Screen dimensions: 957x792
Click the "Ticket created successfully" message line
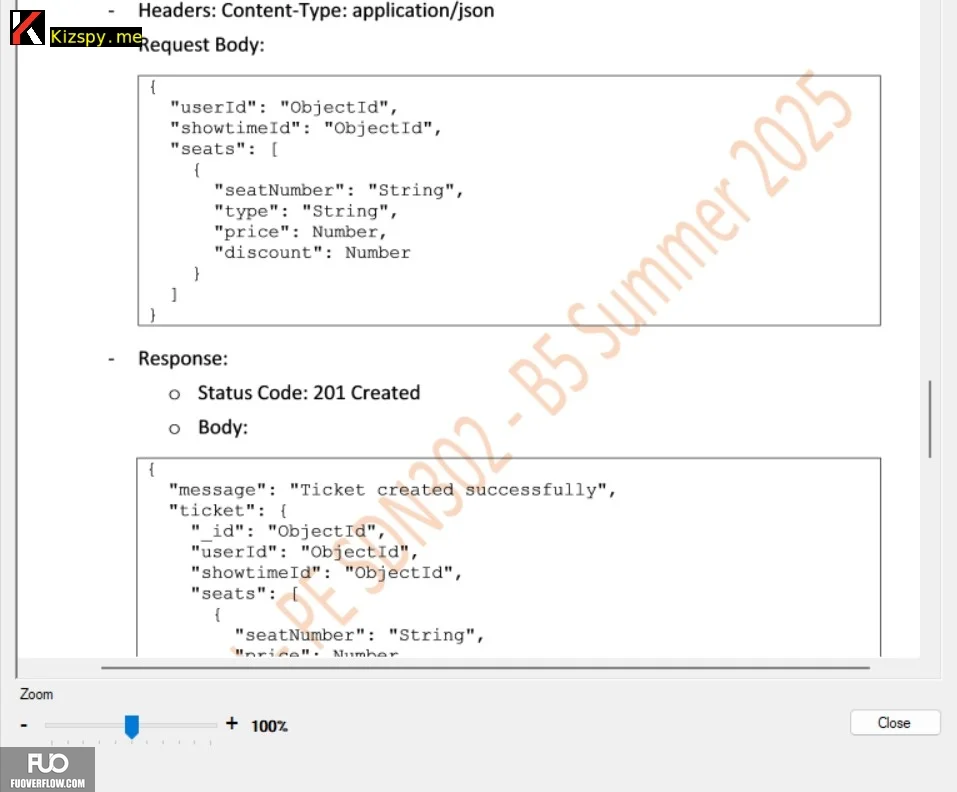[392, 490]
